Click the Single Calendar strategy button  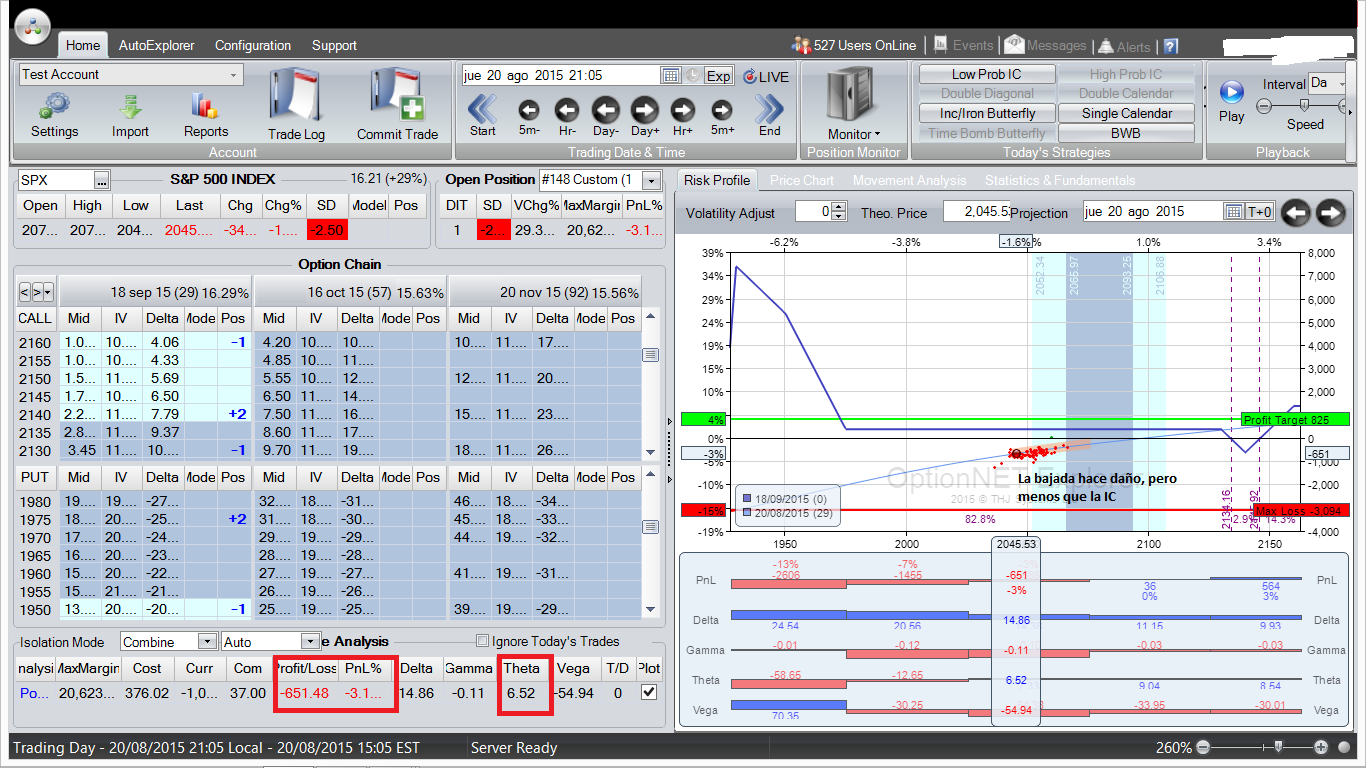(x=1125, y=114)
